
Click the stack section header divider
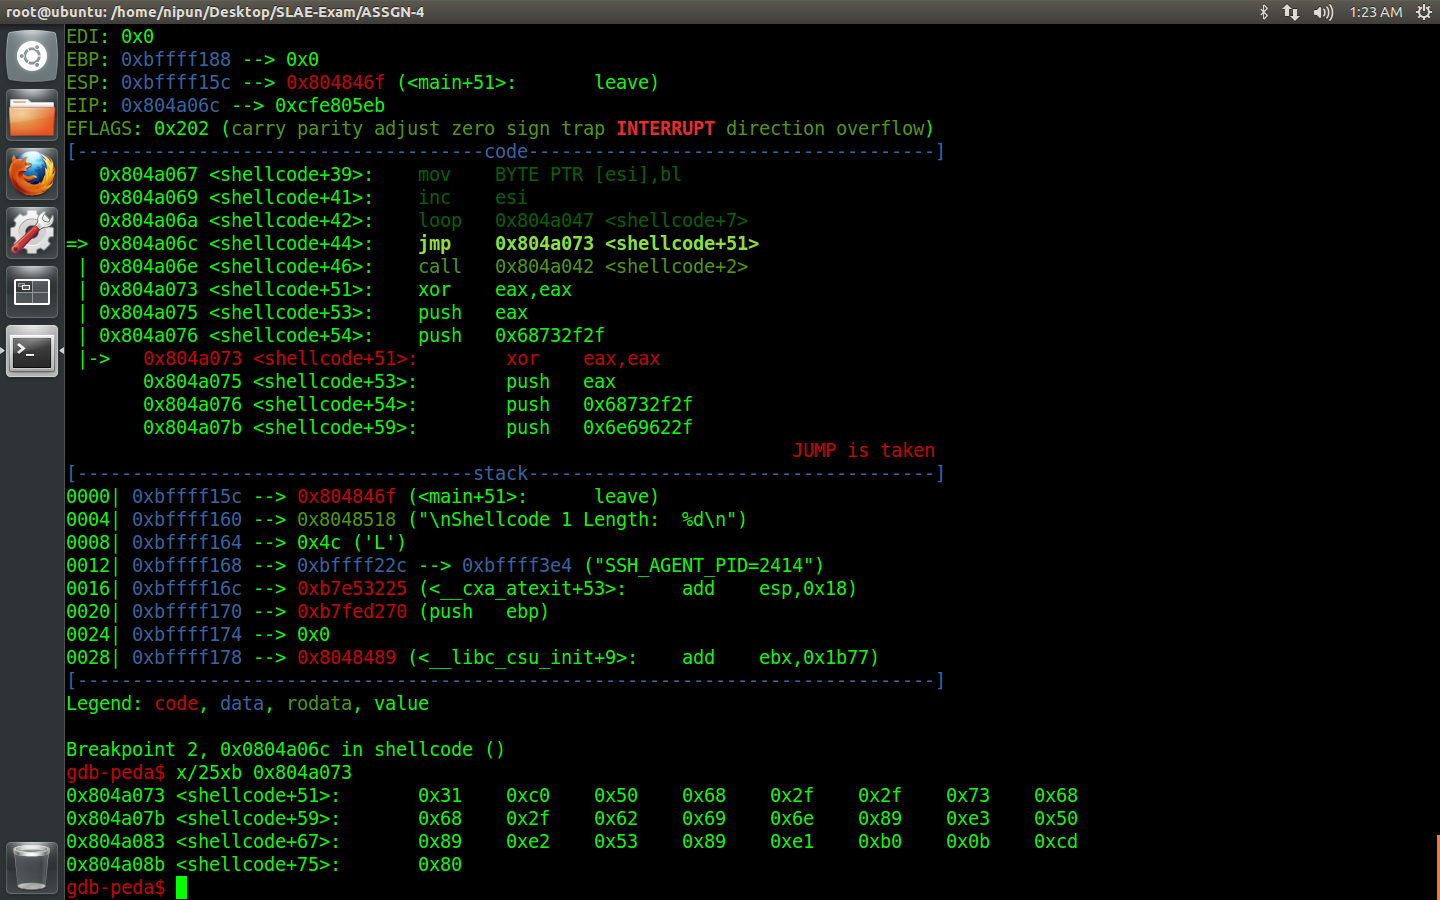point(505,473)
